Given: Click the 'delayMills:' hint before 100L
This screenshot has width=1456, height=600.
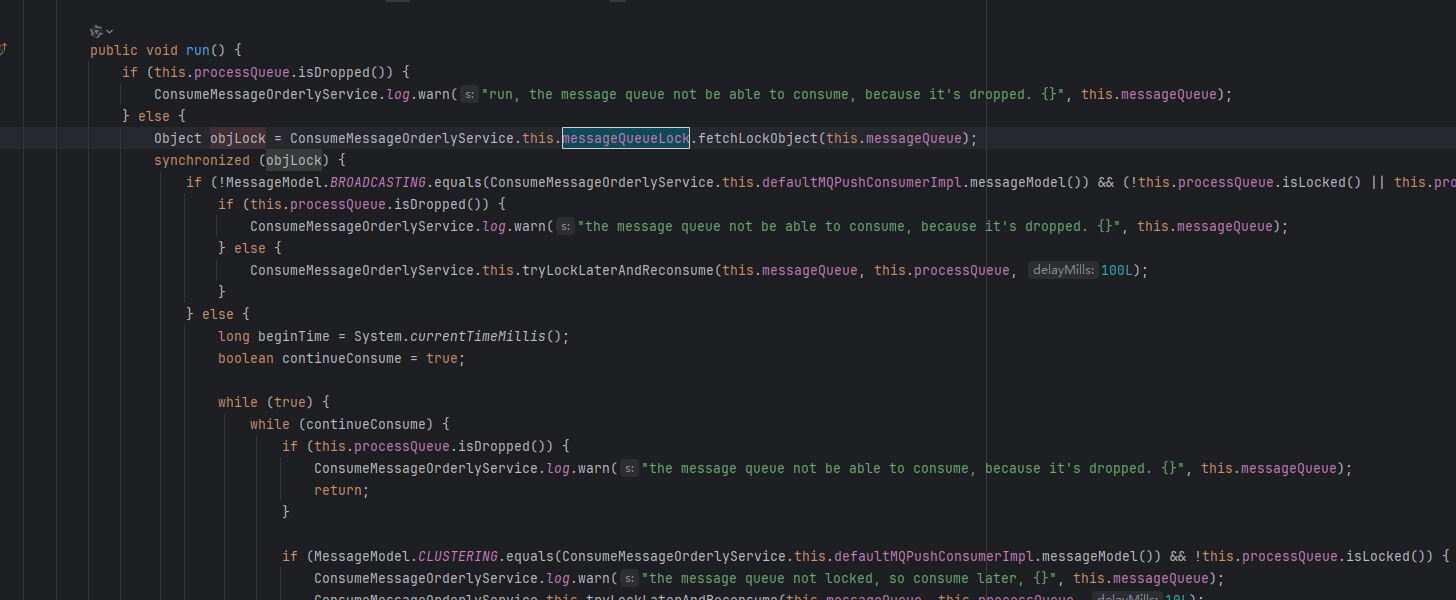Looking at the screenshot, I should click(1063, 270).
